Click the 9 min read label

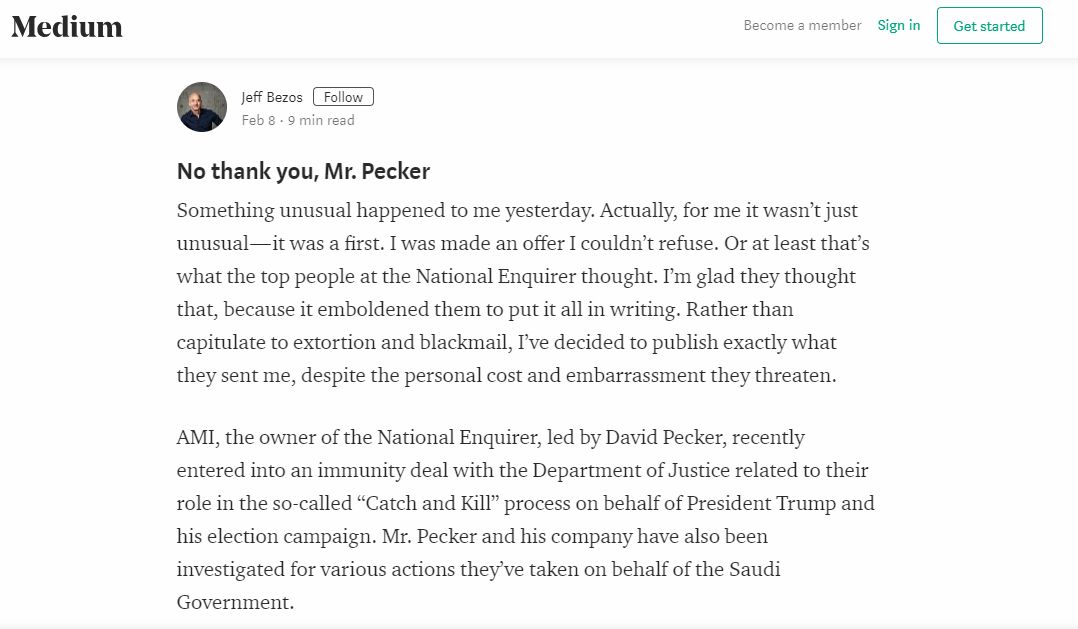coord(321,120)
